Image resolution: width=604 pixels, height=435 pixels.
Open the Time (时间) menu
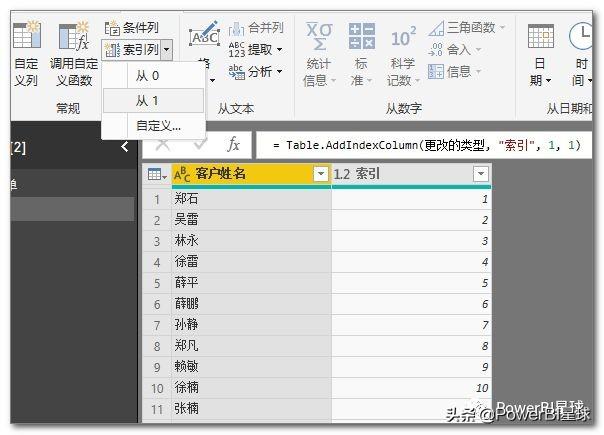tap(581, 55)
